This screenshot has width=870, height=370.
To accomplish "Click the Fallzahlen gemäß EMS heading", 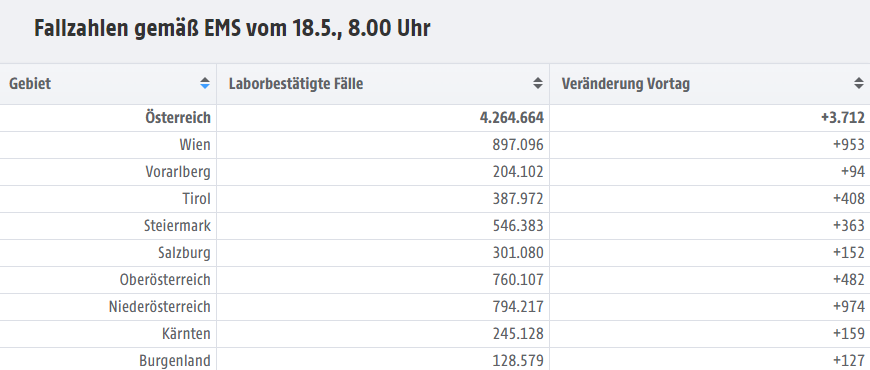I will tap(232, 28).
